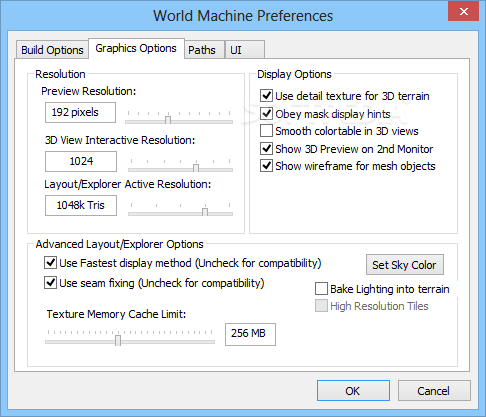The image size is (486, 417).
Task: Cancel the preferences dialog
Action: point(434,391)
